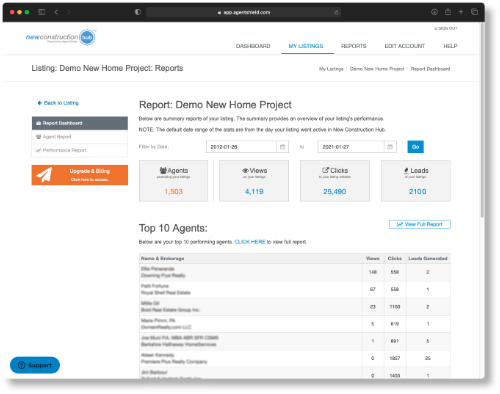This screenshot has height=394, width=500.
Task: Go forward with the browser forward arrow
Action: 69,12
